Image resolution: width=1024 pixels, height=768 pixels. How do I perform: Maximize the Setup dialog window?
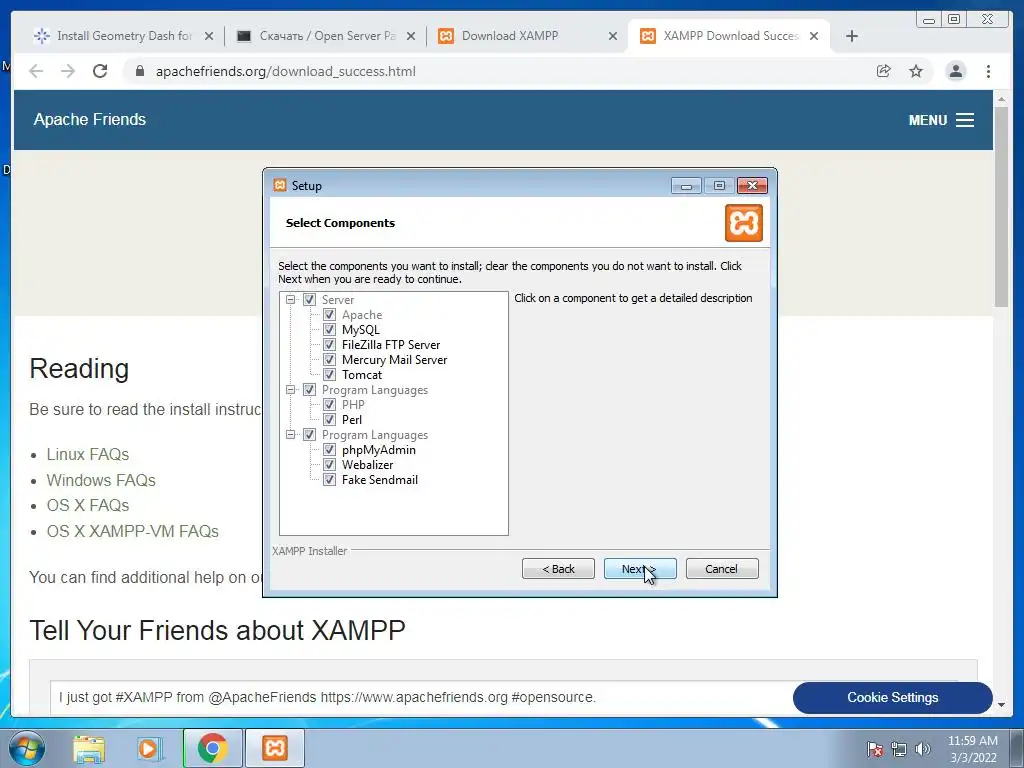click(x=720, y=186)
